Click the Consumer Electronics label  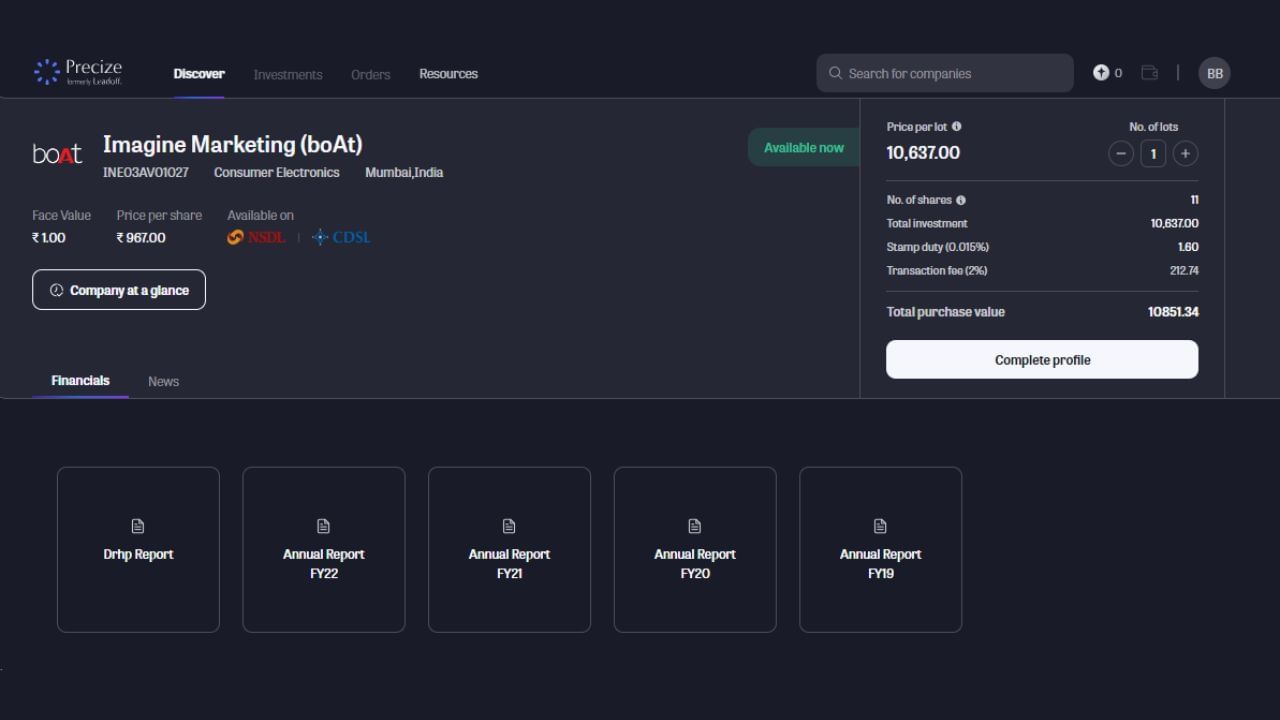point(277,173)
